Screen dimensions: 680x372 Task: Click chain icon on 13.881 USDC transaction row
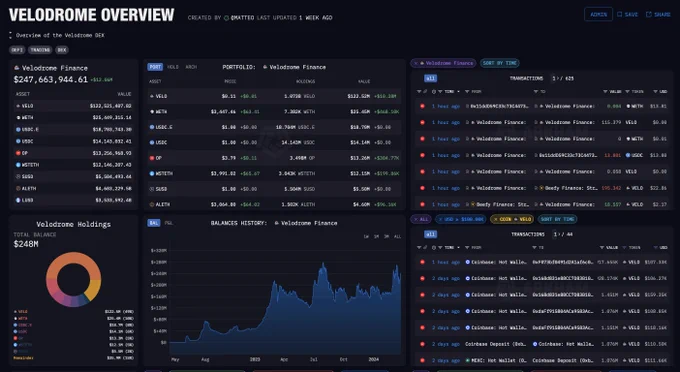[422, 155]
